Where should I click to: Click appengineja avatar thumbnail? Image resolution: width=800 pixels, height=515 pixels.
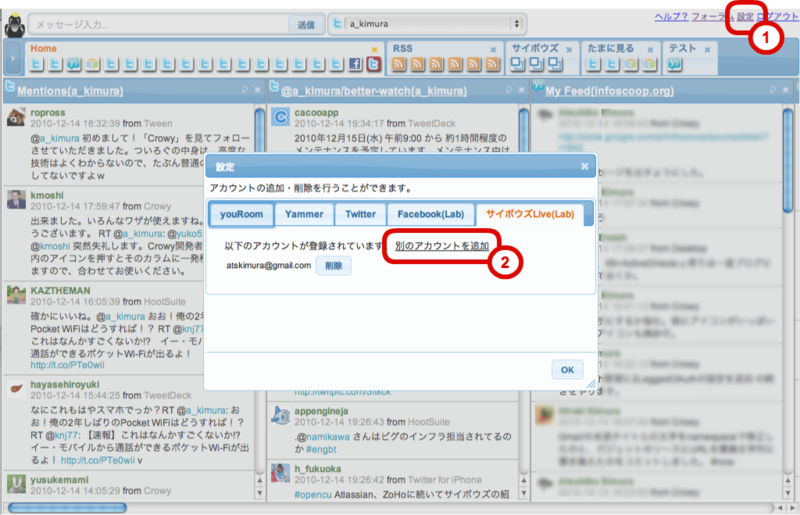[x=280, y=416]
